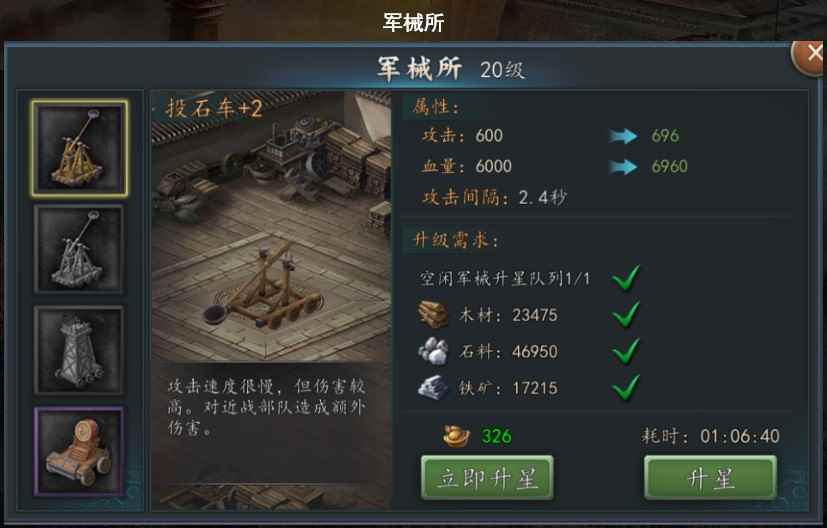
Task: Click the iron ore resource icon
Action: click(x=433, y=388)
